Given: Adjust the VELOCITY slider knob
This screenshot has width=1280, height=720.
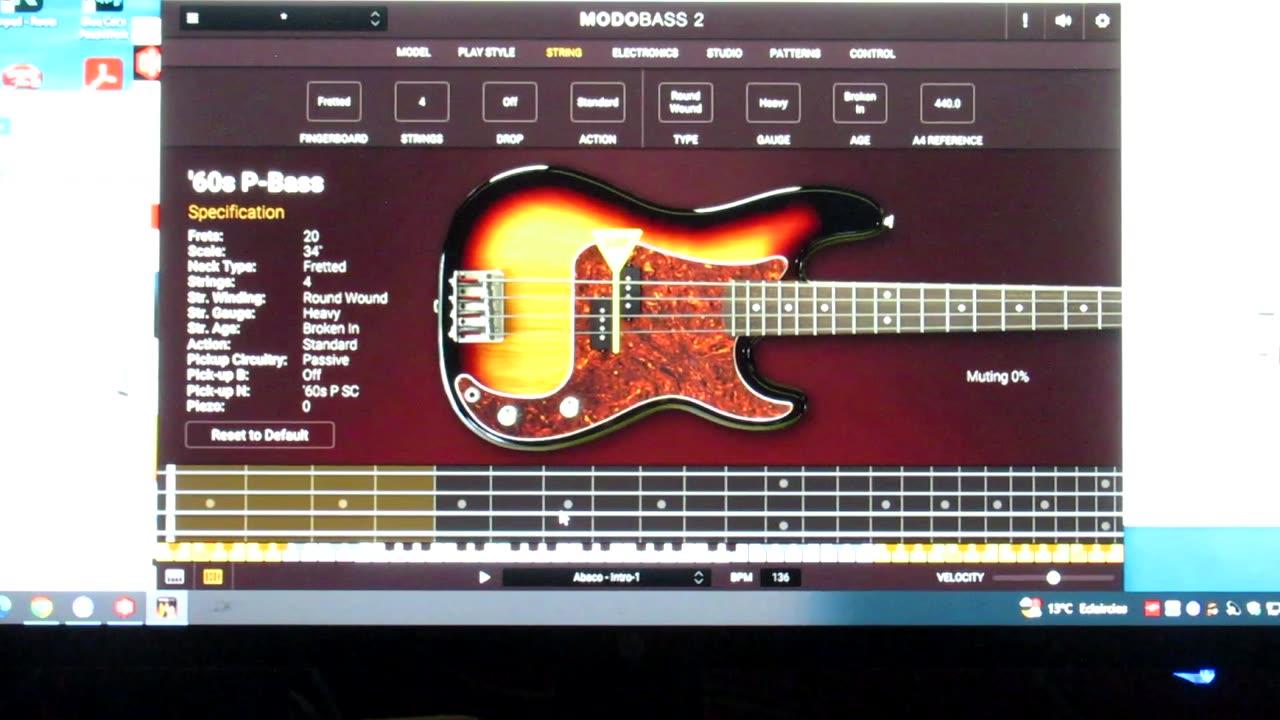Looking at the screenshot, I should point(1053,577).
